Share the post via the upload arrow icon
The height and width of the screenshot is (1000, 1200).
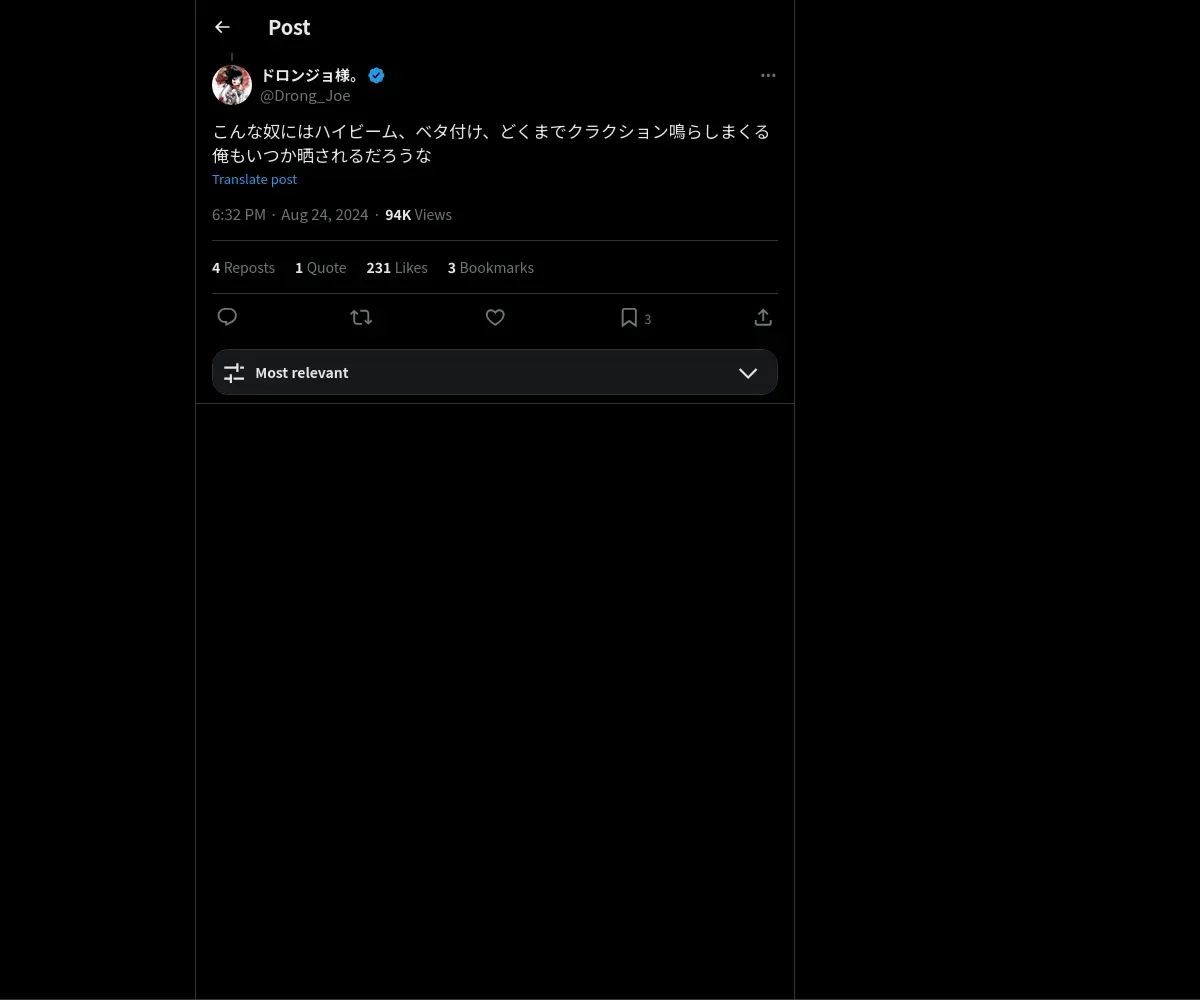[763, 317]
